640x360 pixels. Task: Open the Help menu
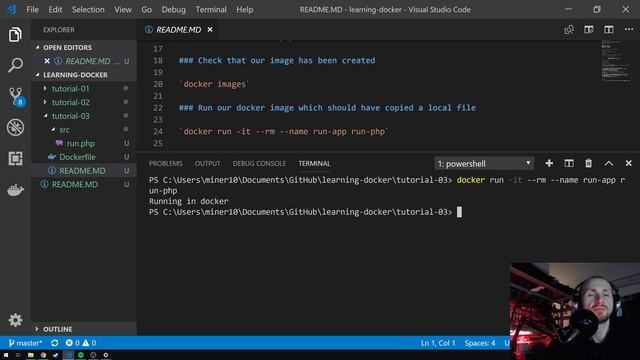coord(244,9)
